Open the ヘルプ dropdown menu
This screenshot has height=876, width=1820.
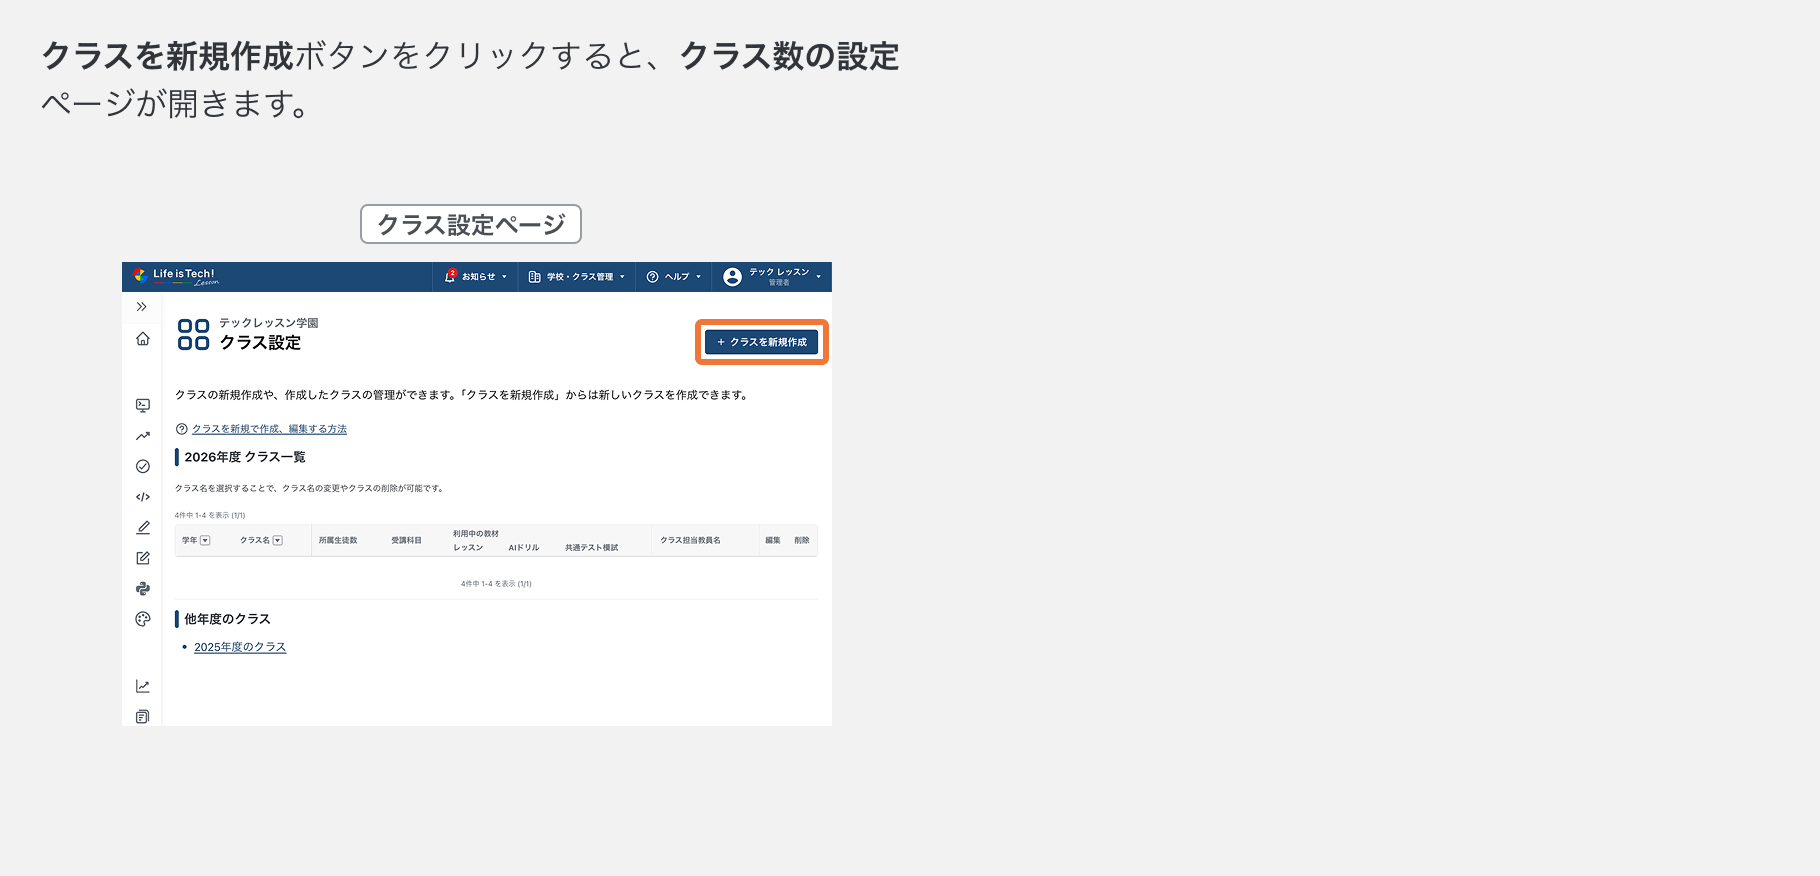pos(675,277)
